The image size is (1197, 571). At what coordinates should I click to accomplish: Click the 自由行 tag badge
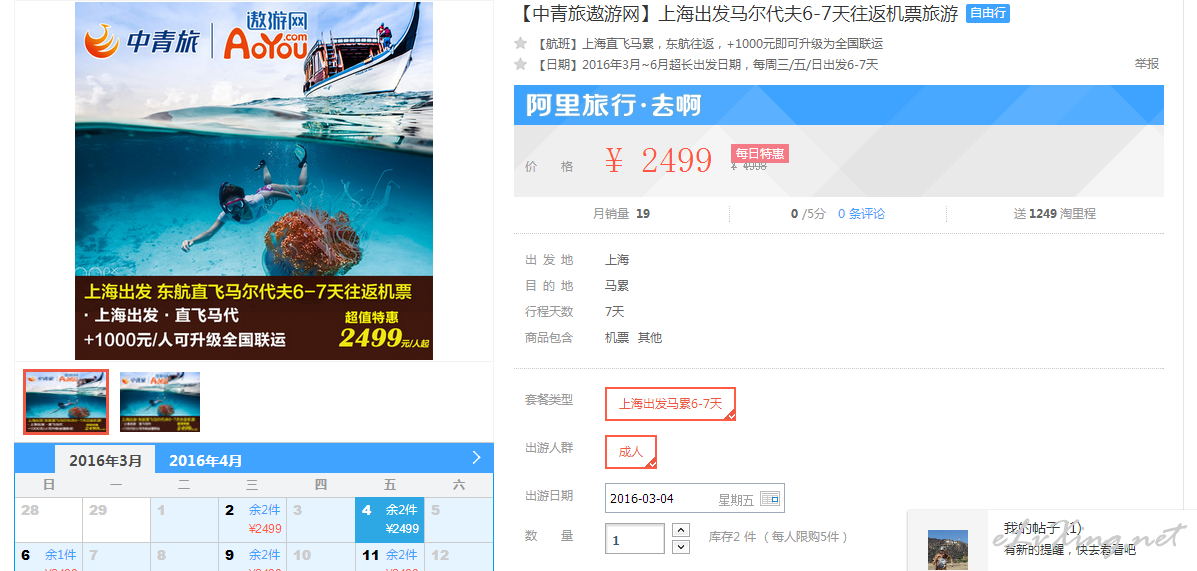[x=988, y=13]
